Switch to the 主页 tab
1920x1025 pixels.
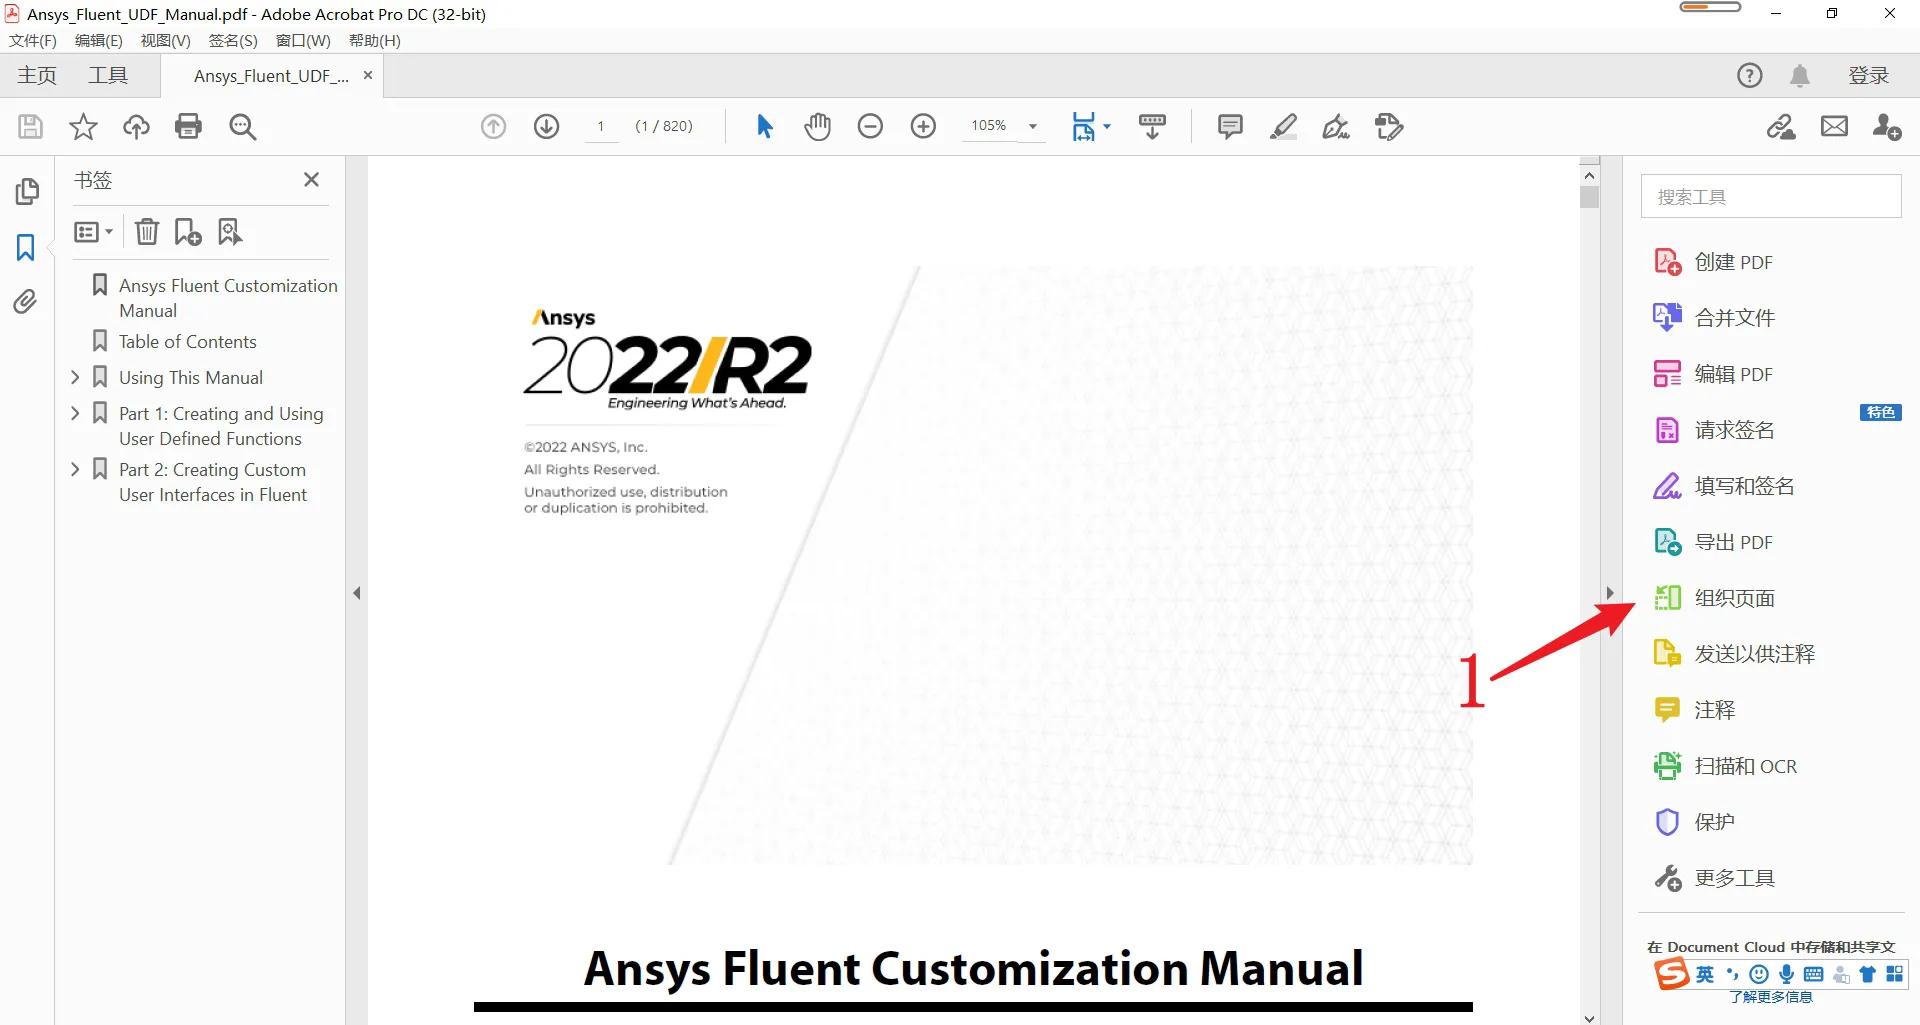click(x=37, y=75)
